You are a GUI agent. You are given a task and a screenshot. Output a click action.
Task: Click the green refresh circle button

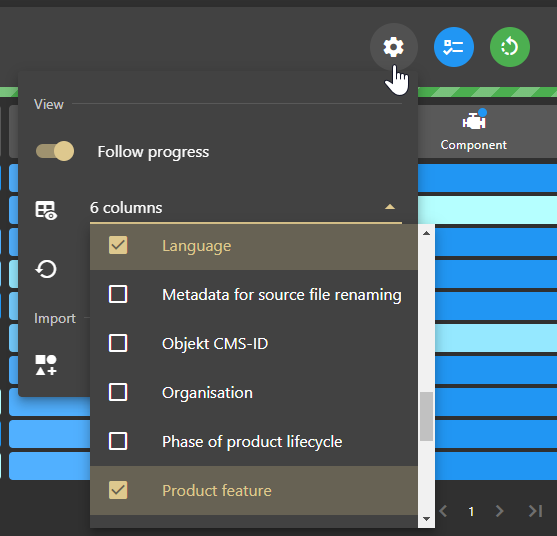tap(510, 47)
